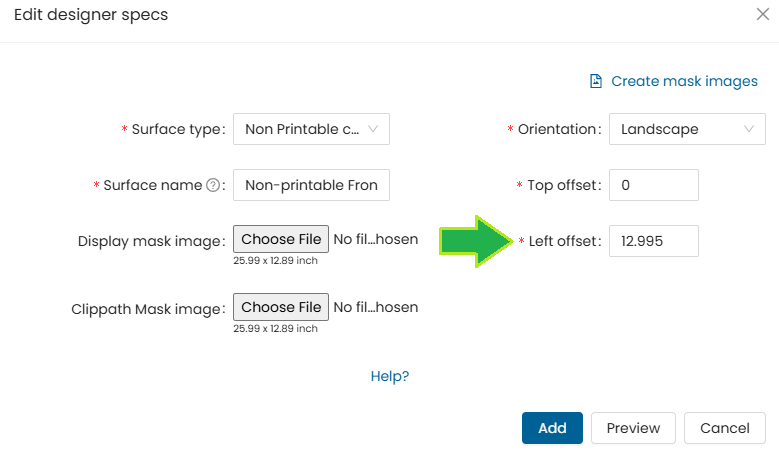Click the Surface type dropdown chevron arrow
This screenshot has width=779, height=457.
coord(373,129)
